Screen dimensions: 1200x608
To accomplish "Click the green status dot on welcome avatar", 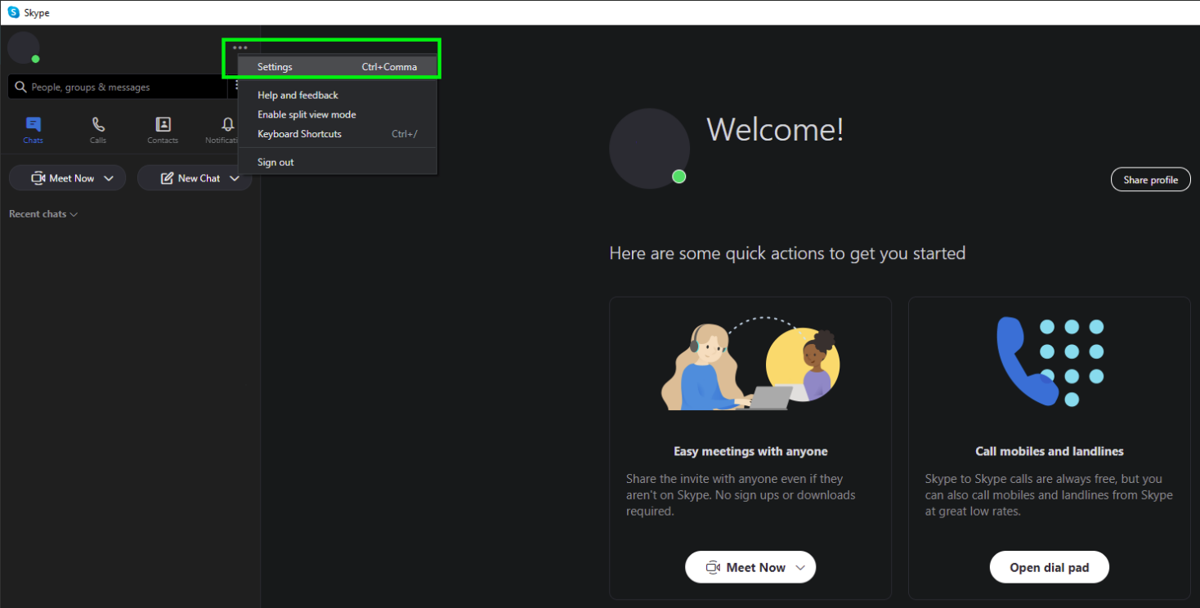I will (x=679, y=177).
